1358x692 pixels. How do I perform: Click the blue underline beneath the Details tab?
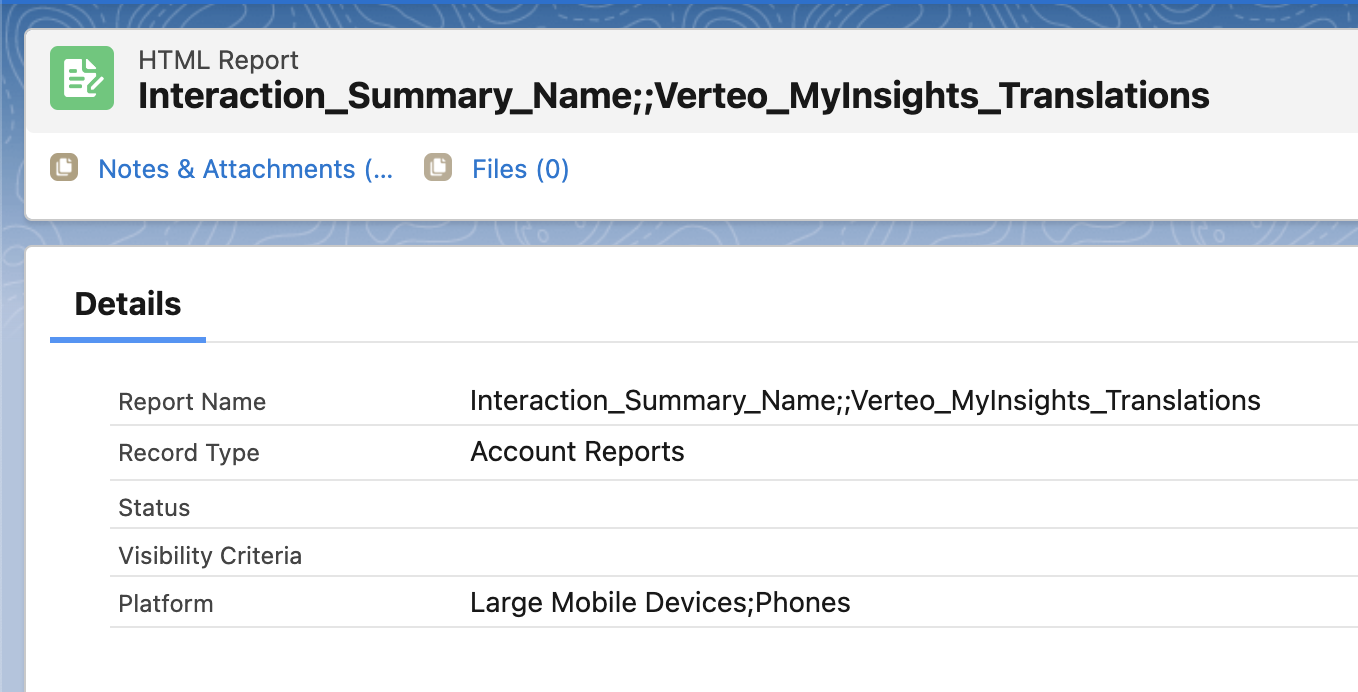click(128, 340)
